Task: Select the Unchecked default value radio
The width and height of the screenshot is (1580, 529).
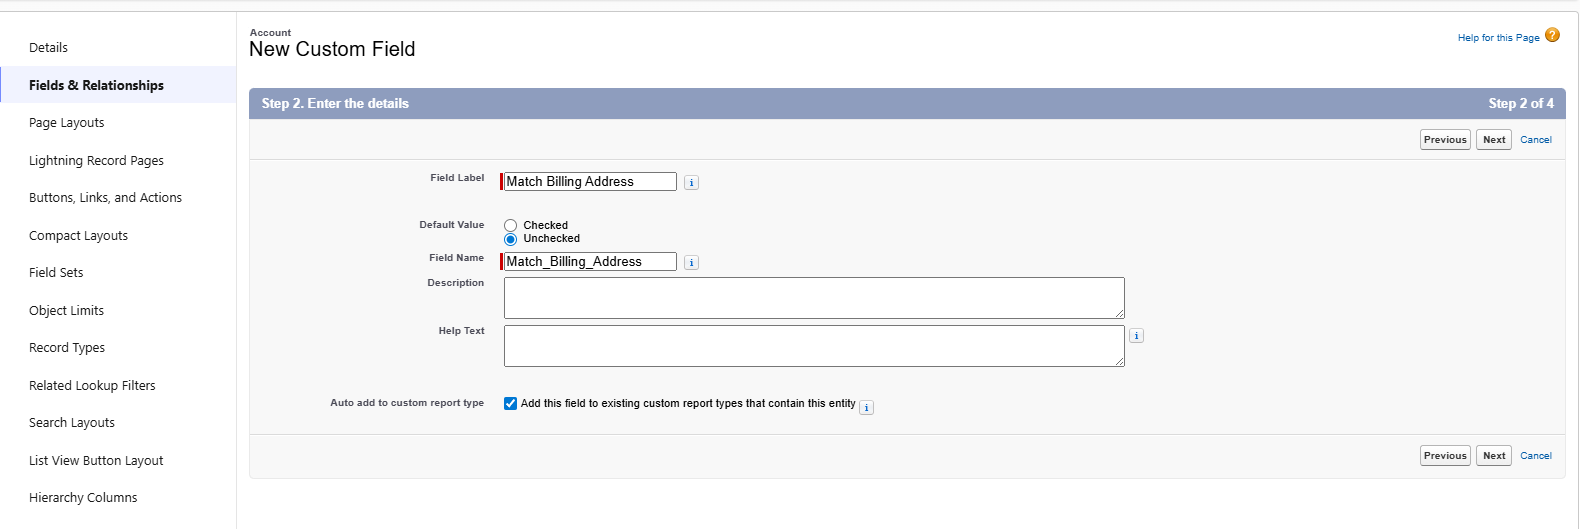Action: click(510, 239)
